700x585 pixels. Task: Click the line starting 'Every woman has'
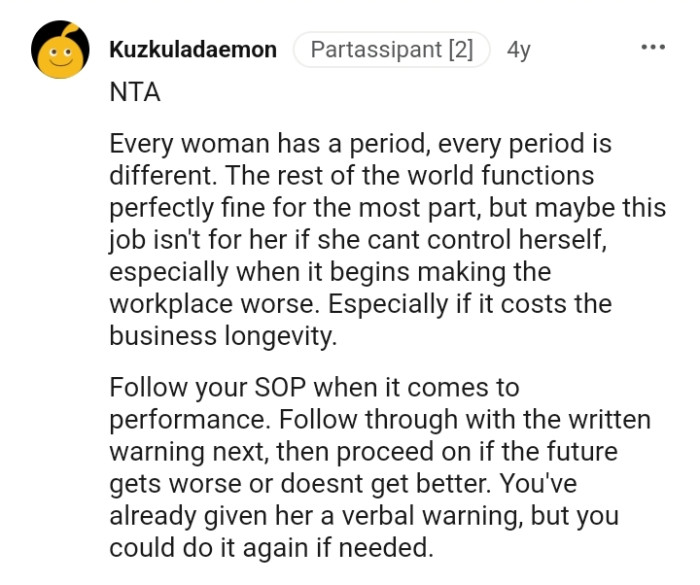pyautogui.click(x=360, y=144)
